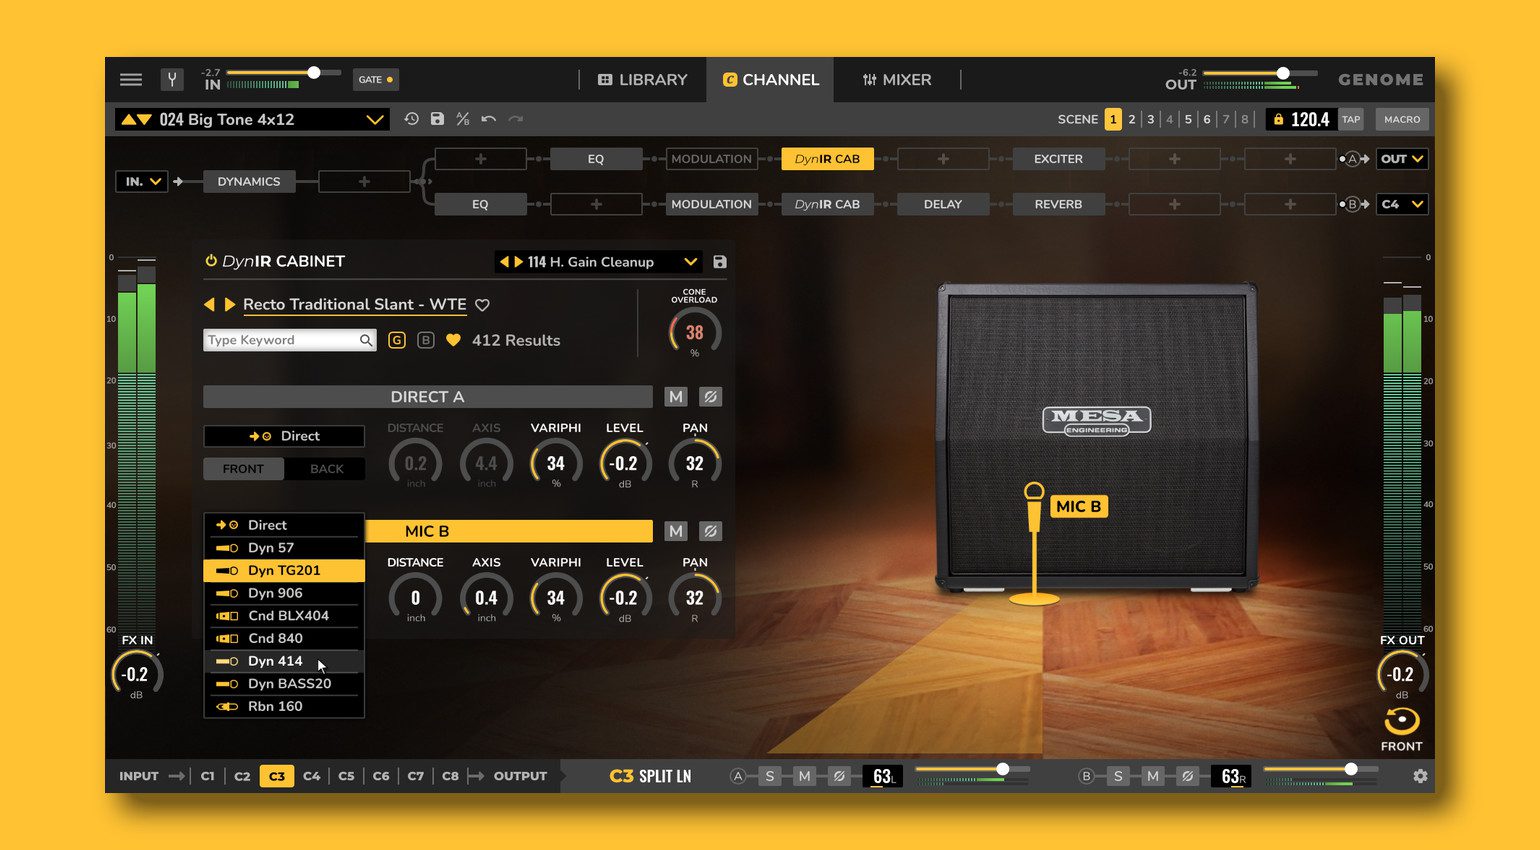1540x850 pixels.
Task: Open the tuner fork icon
Action: pyautogui.click(x=172, y=79)
